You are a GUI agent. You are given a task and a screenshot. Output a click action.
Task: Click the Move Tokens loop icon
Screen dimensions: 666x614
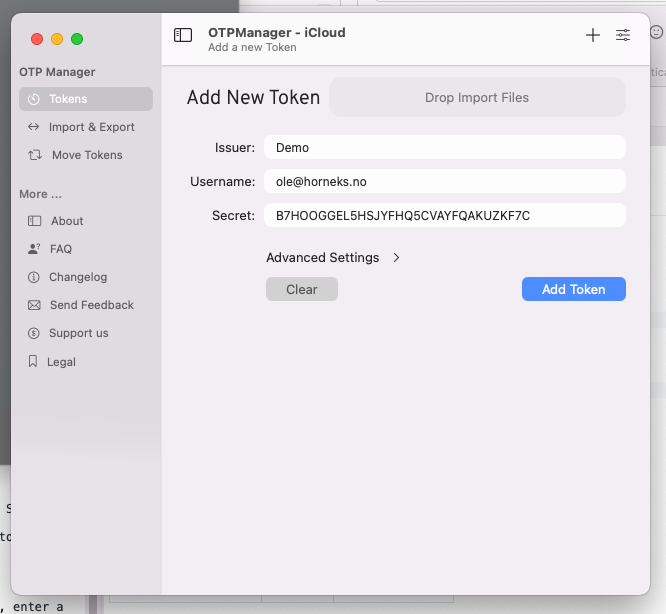coord(35,155)
